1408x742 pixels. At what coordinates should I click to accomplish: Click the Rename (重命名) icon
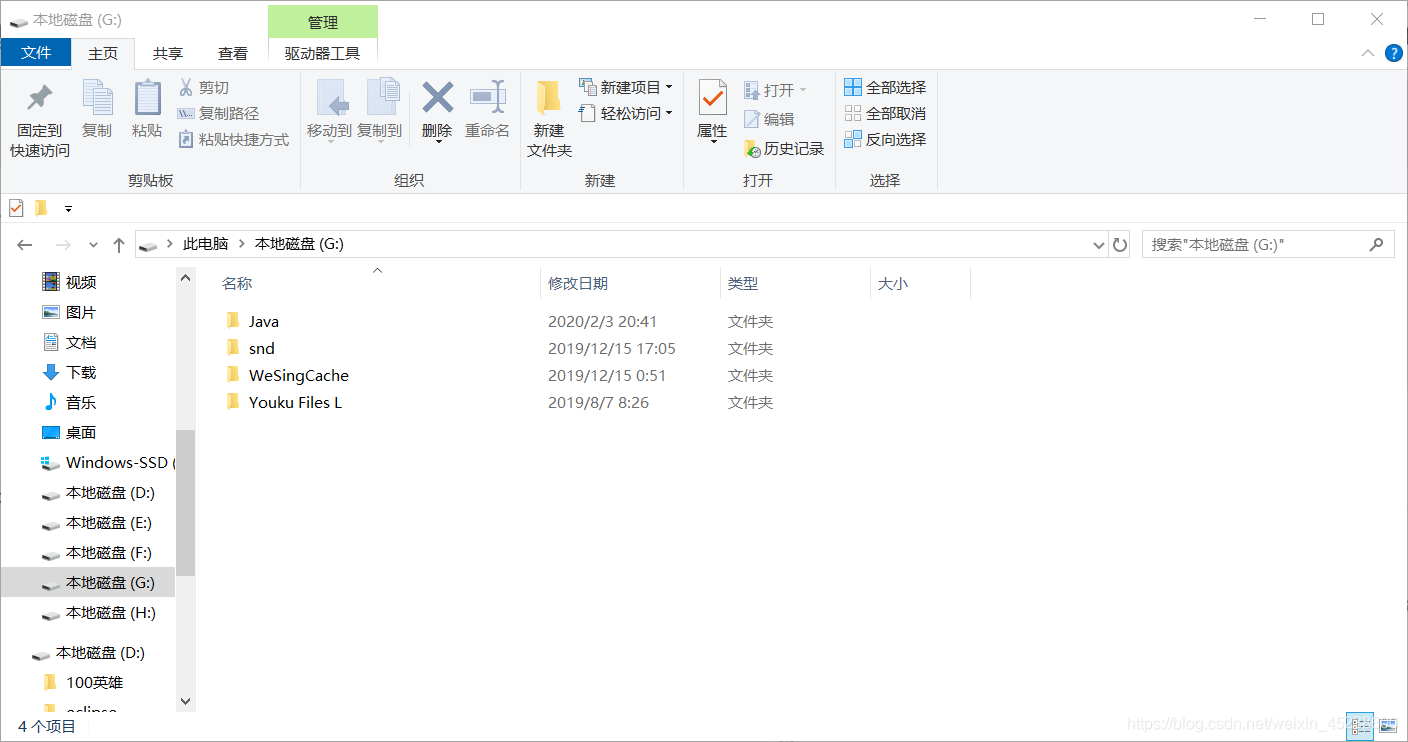click(488, 97)
